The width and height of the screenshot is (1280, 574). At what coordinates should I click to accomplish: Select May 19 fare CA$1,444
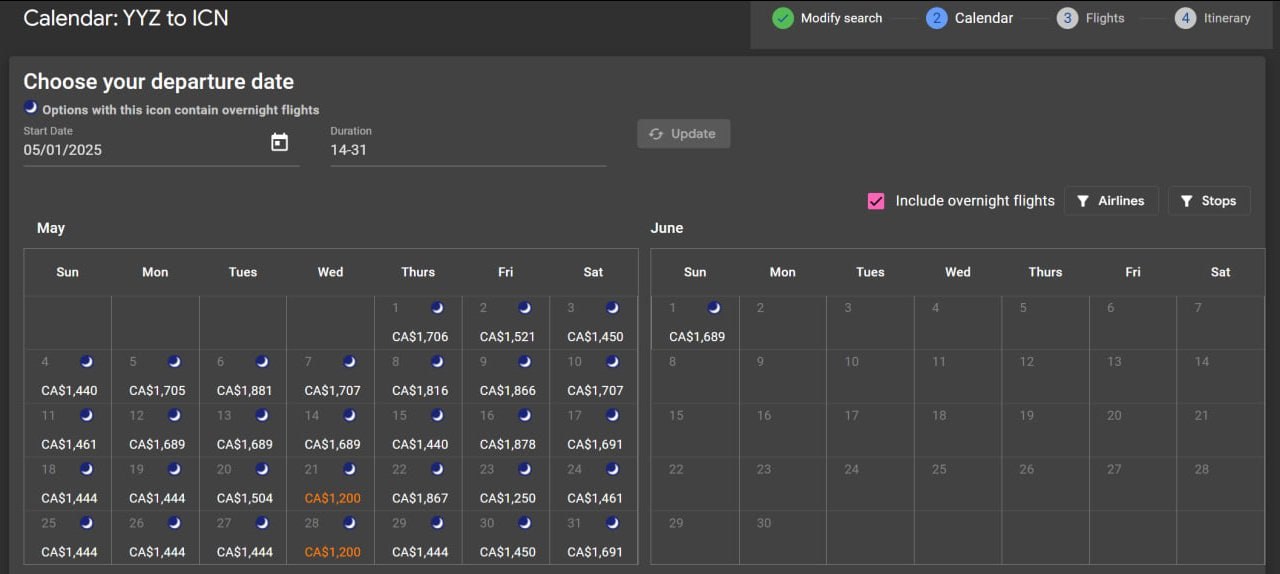coord(157,498)
